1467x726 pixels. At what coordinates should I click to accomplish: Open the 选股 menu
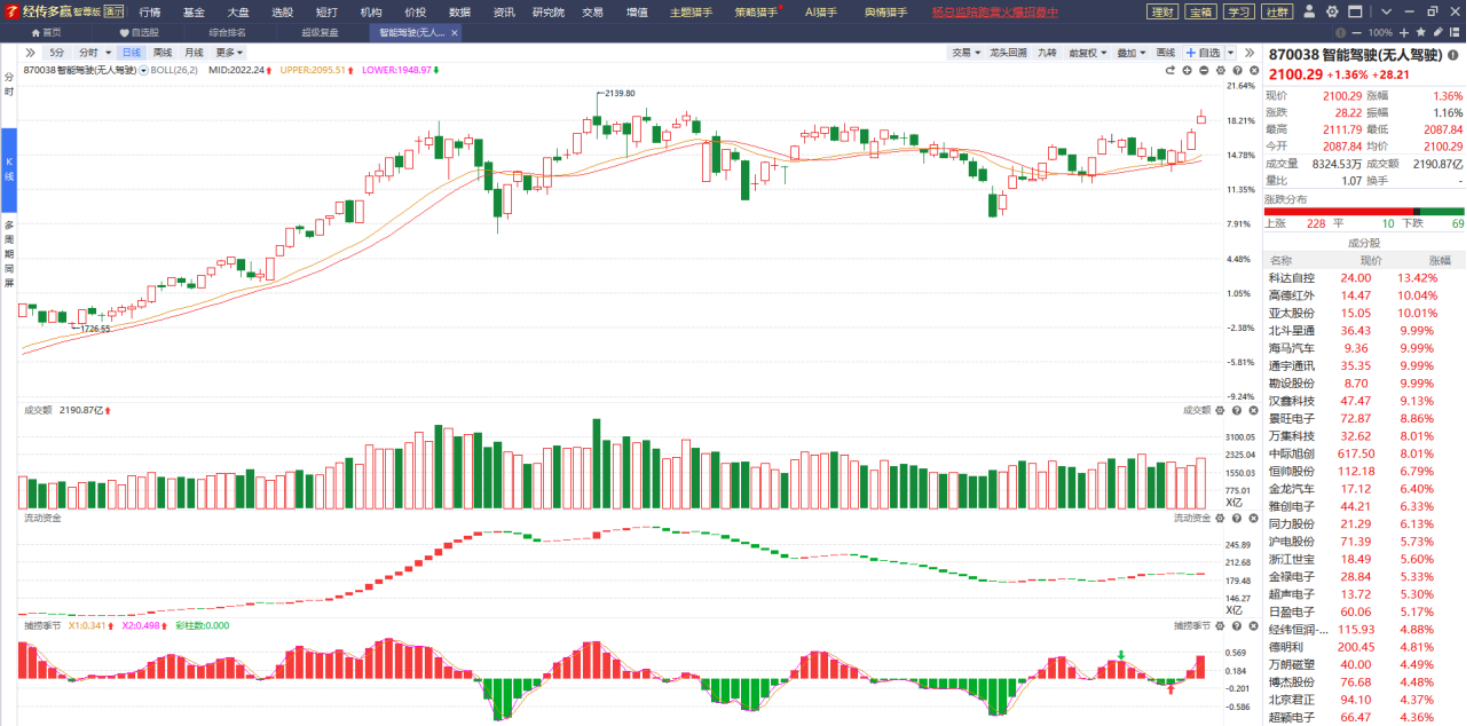(283, 12)
